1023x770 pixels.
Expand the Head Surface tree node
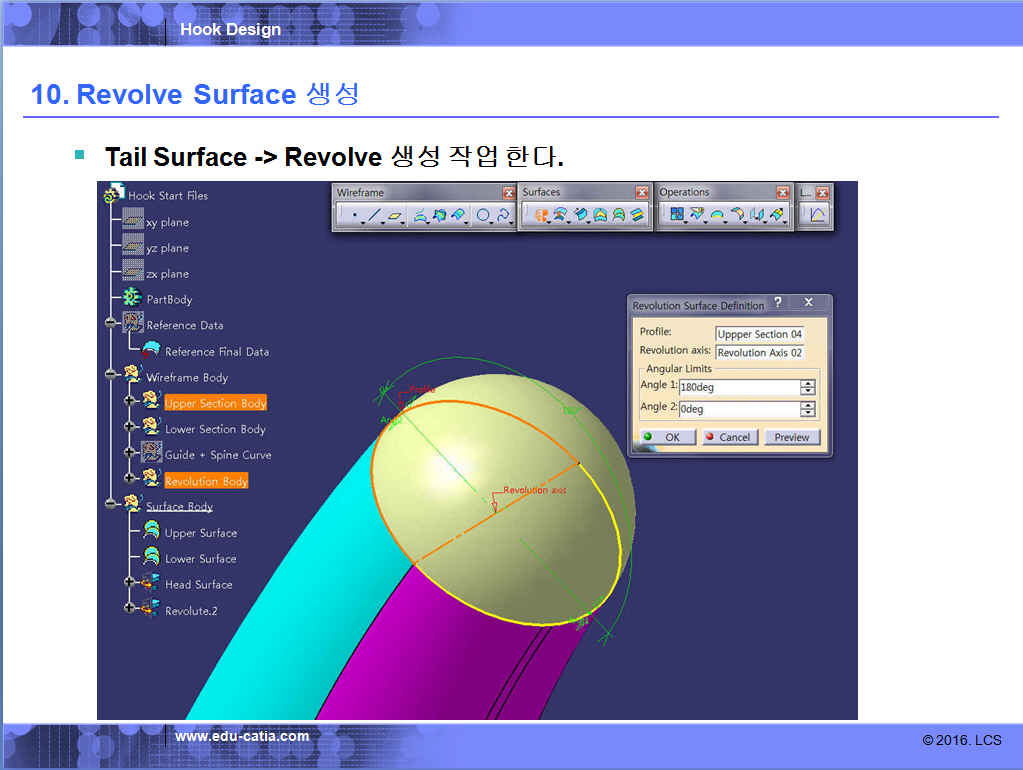click(x=130, y=583)
